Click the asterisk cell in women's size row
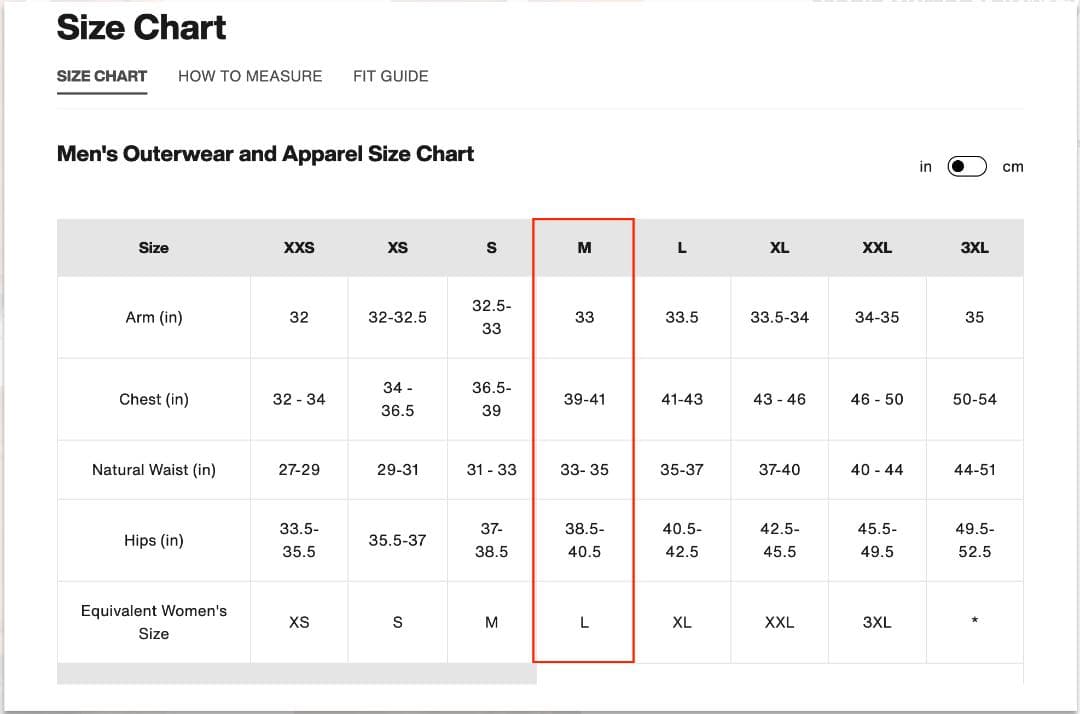The height and width of the screenshot is (714, 1080). pos(975,622)
